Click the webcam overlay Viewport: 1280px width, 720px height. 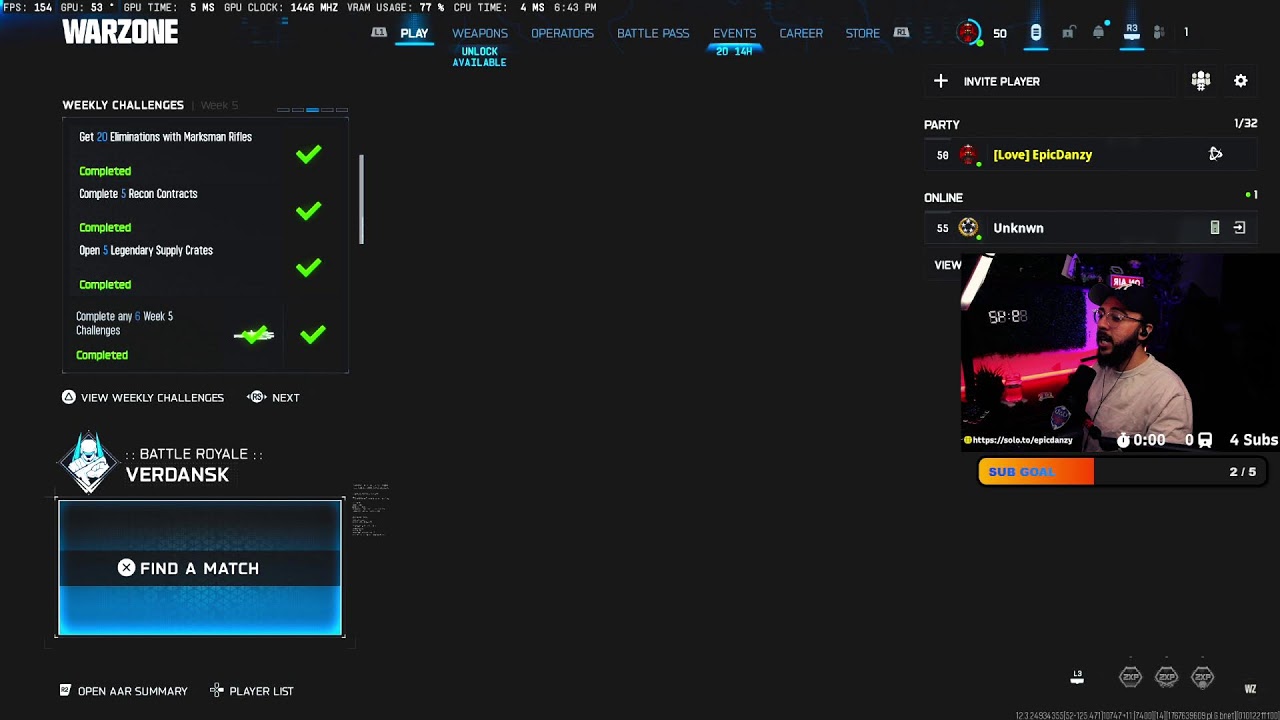[1120, 352]
